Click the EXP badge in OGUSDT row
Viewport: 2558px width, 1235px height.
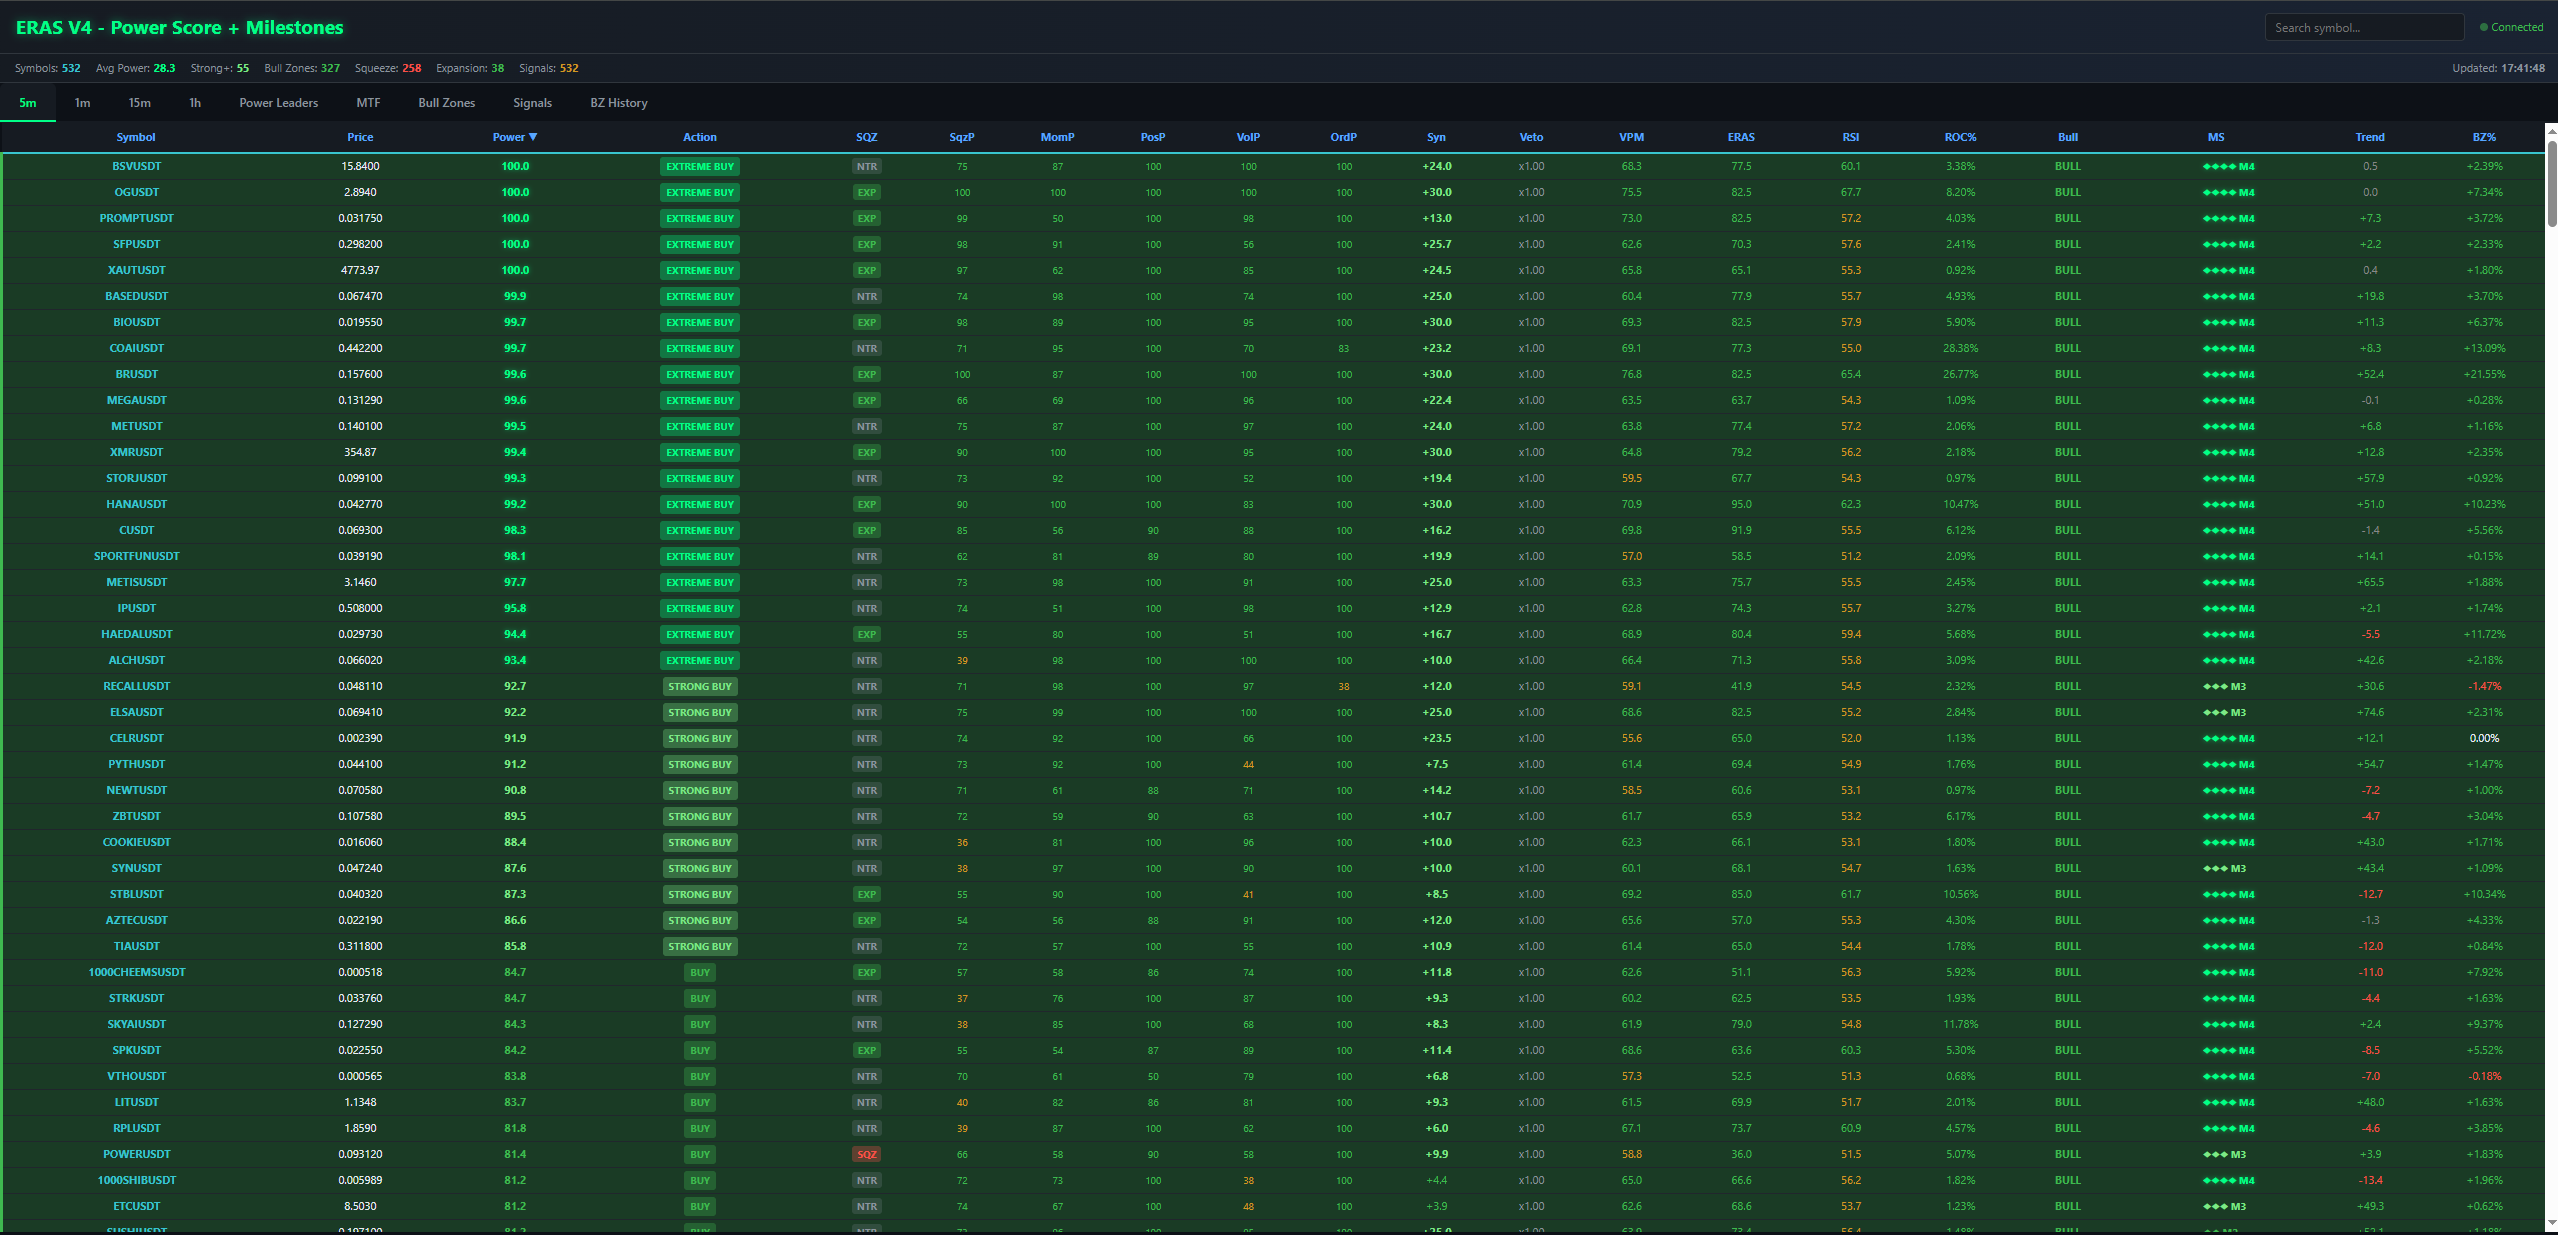(x=867, y=193)
